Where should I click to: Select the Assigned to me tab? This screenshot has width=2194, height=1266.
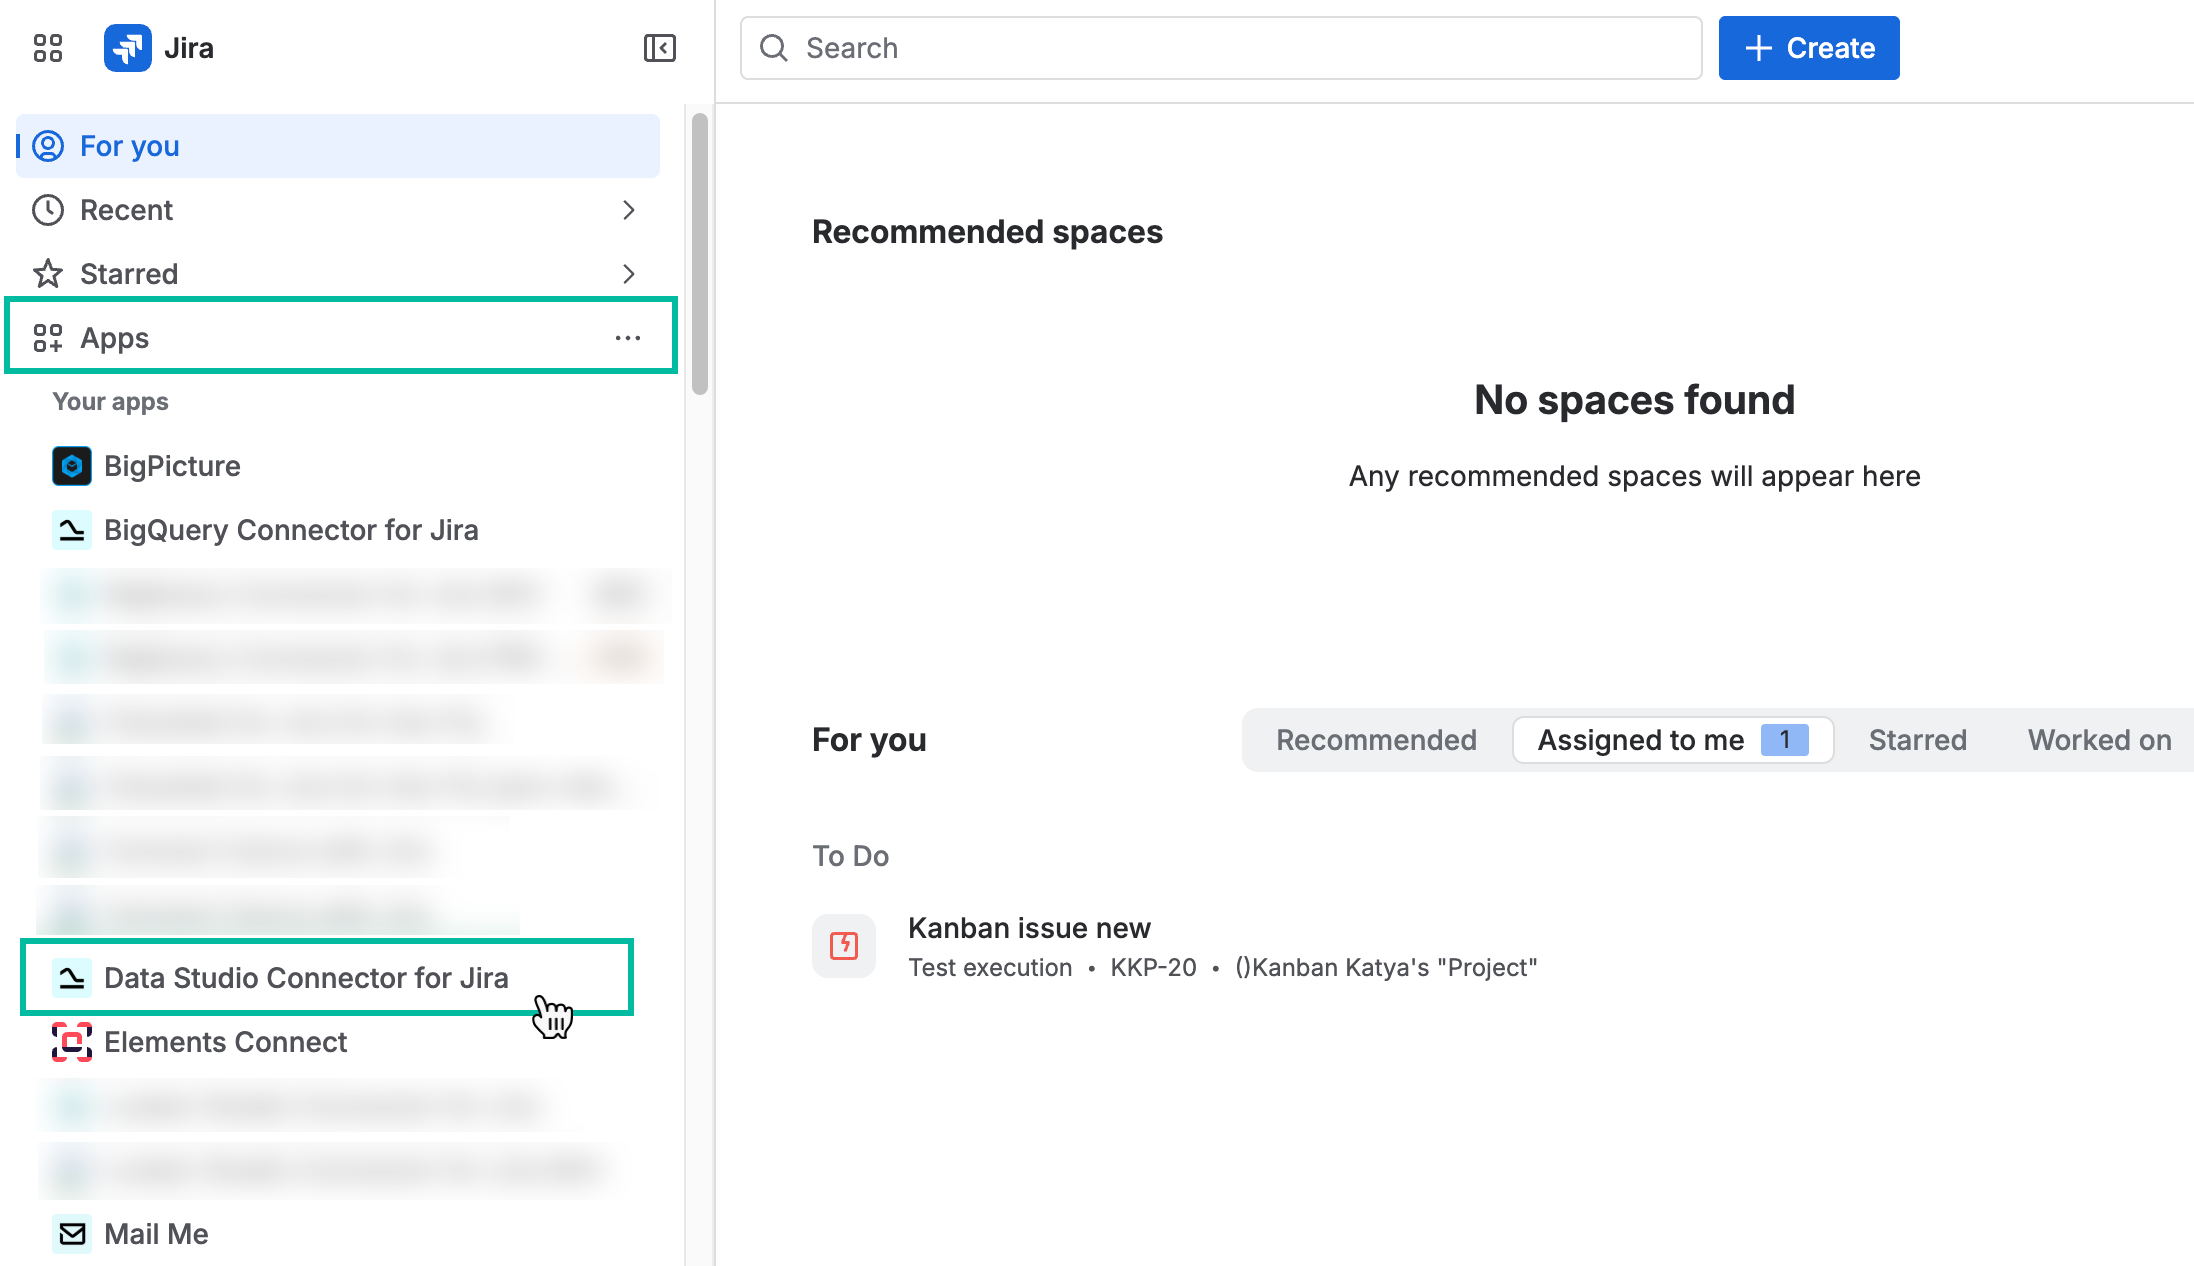tap(1673, 740)
